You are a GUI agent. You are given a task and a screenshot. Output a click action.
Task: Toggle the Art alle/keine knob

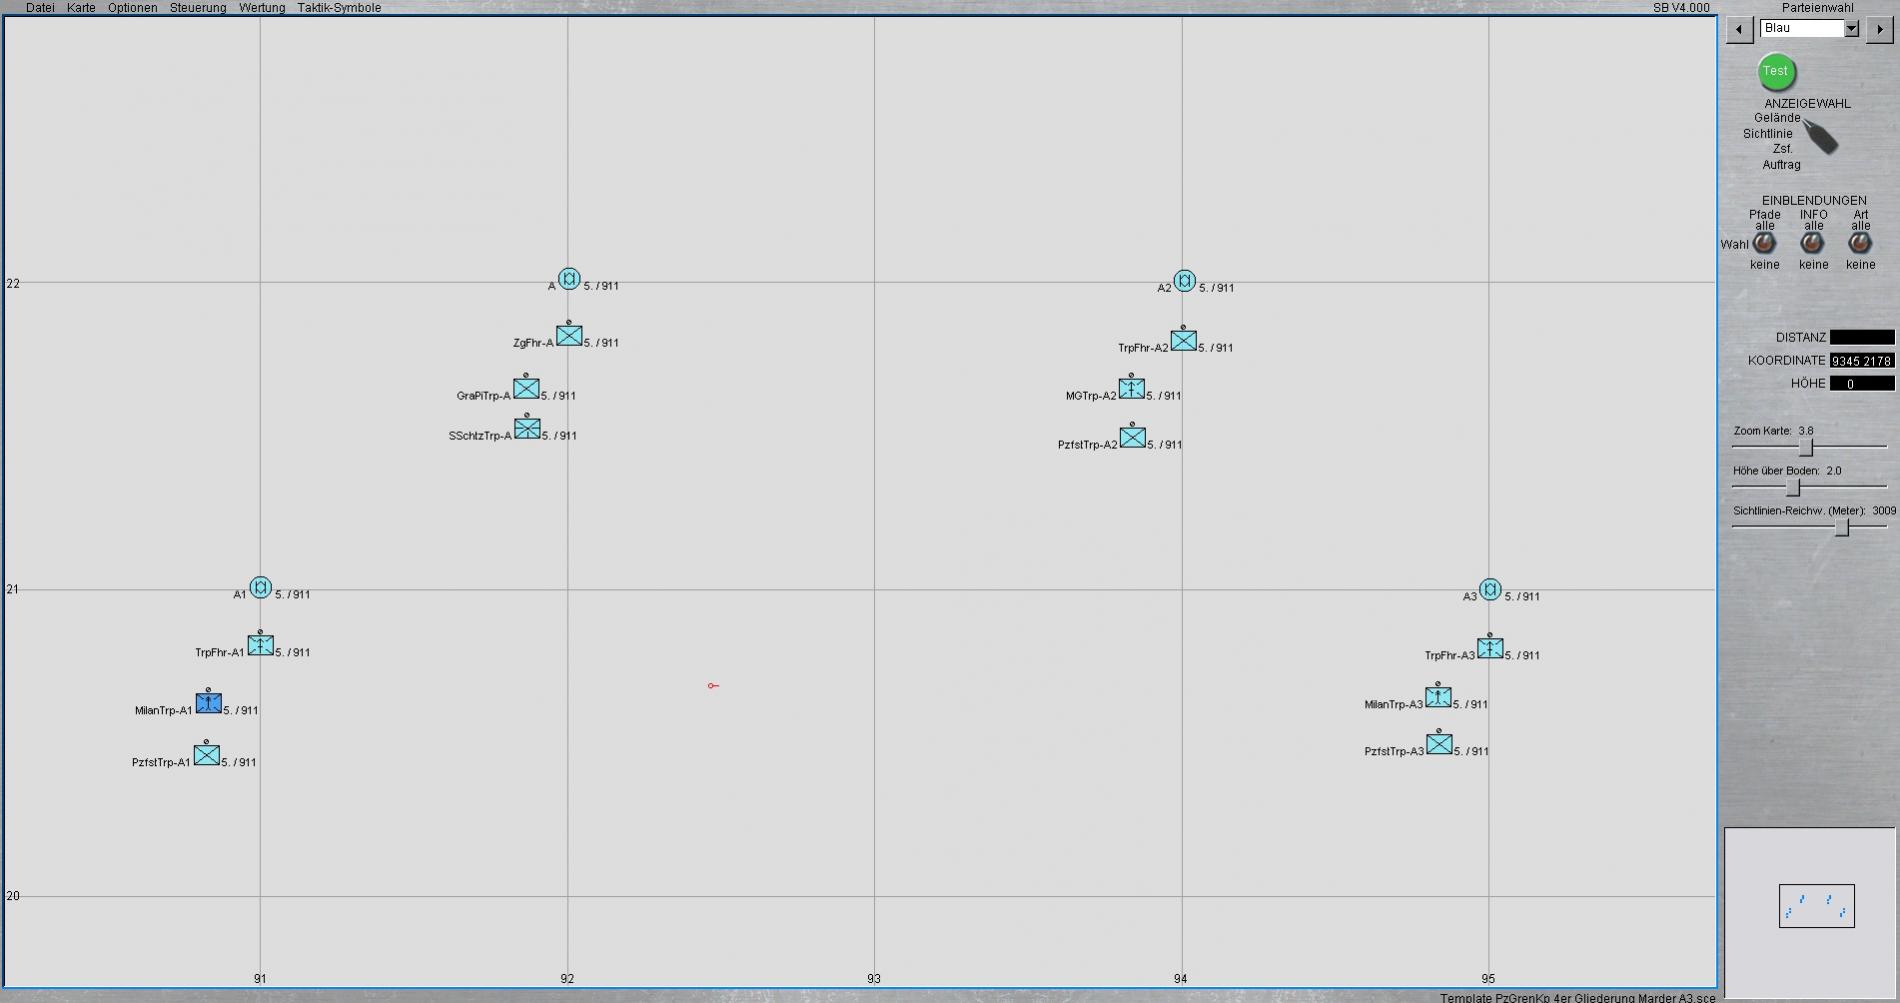(x=1859, y=243)
